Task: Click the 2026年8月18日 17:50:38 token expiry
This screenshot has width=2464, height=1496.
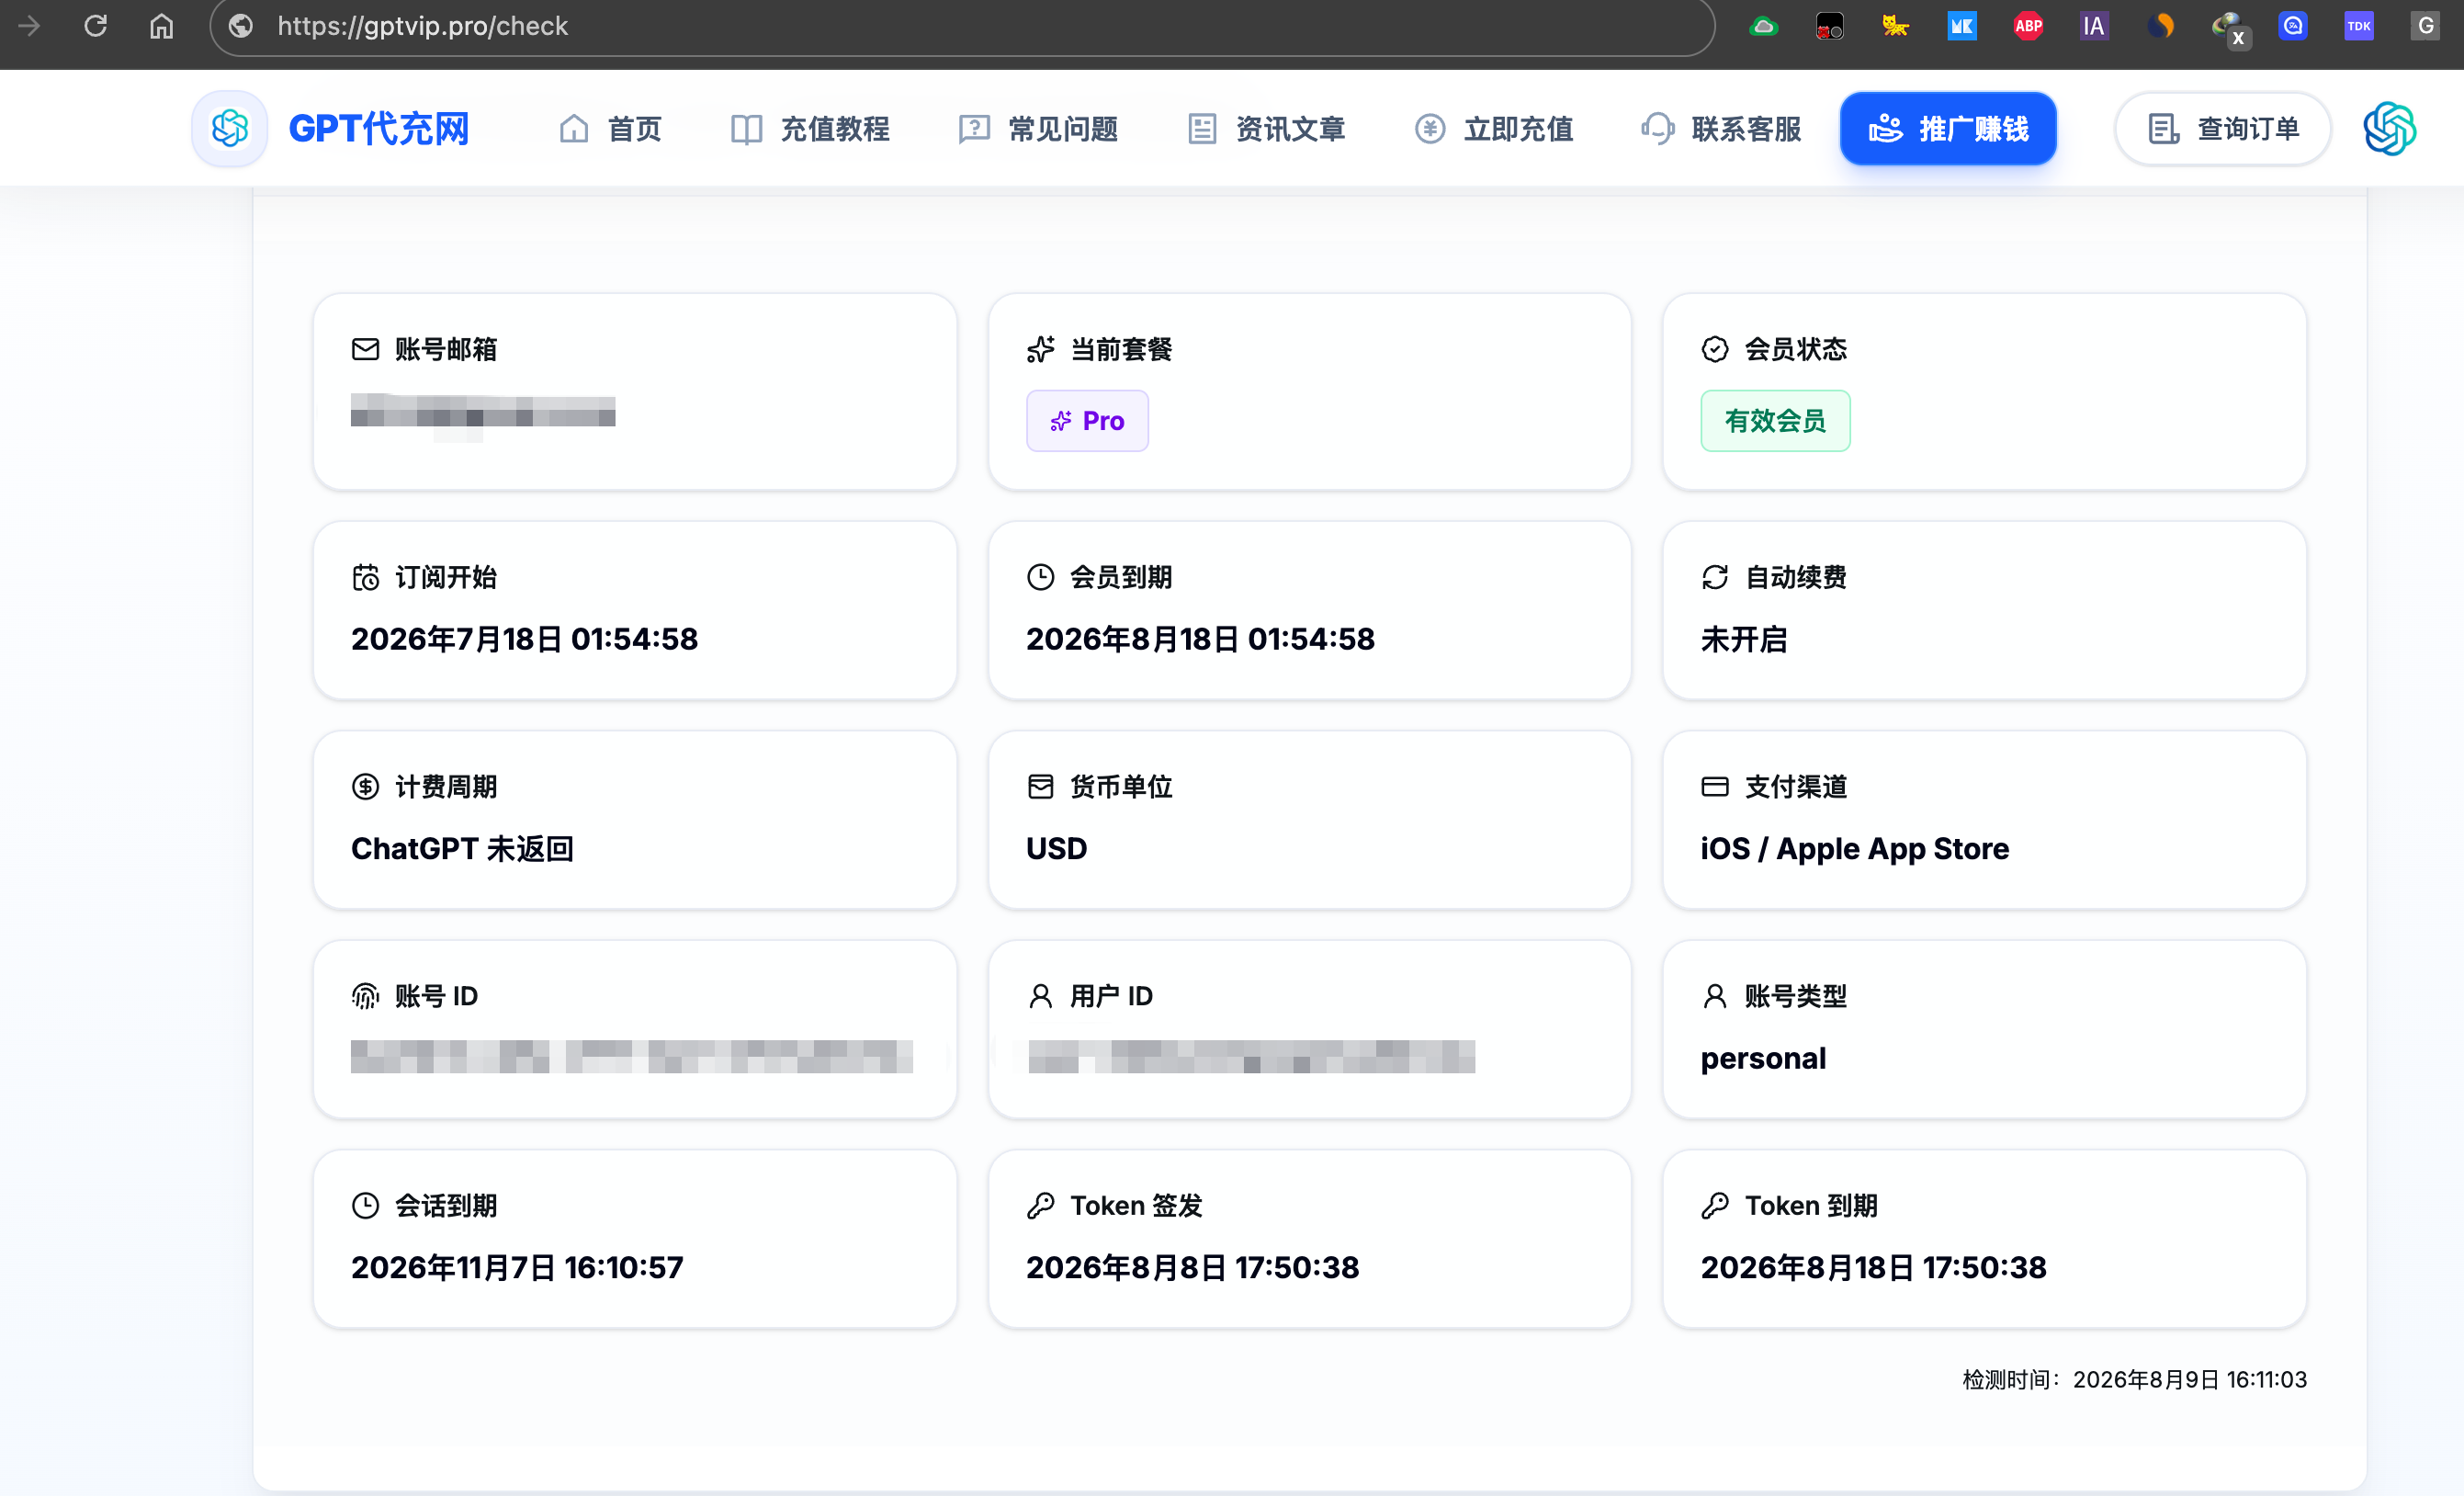Action: click(x=1873, y=1267)
